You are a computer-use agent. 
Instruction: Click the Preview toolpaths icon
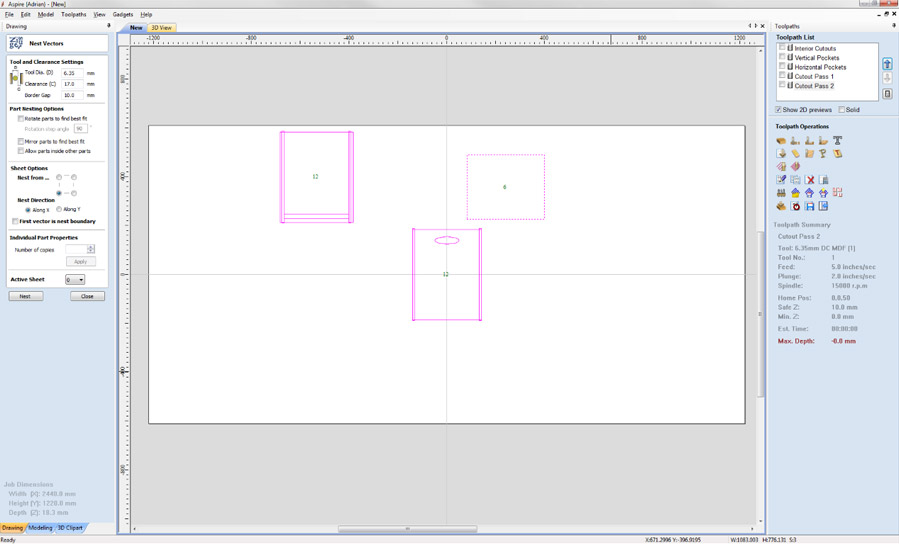click(781, 206)
